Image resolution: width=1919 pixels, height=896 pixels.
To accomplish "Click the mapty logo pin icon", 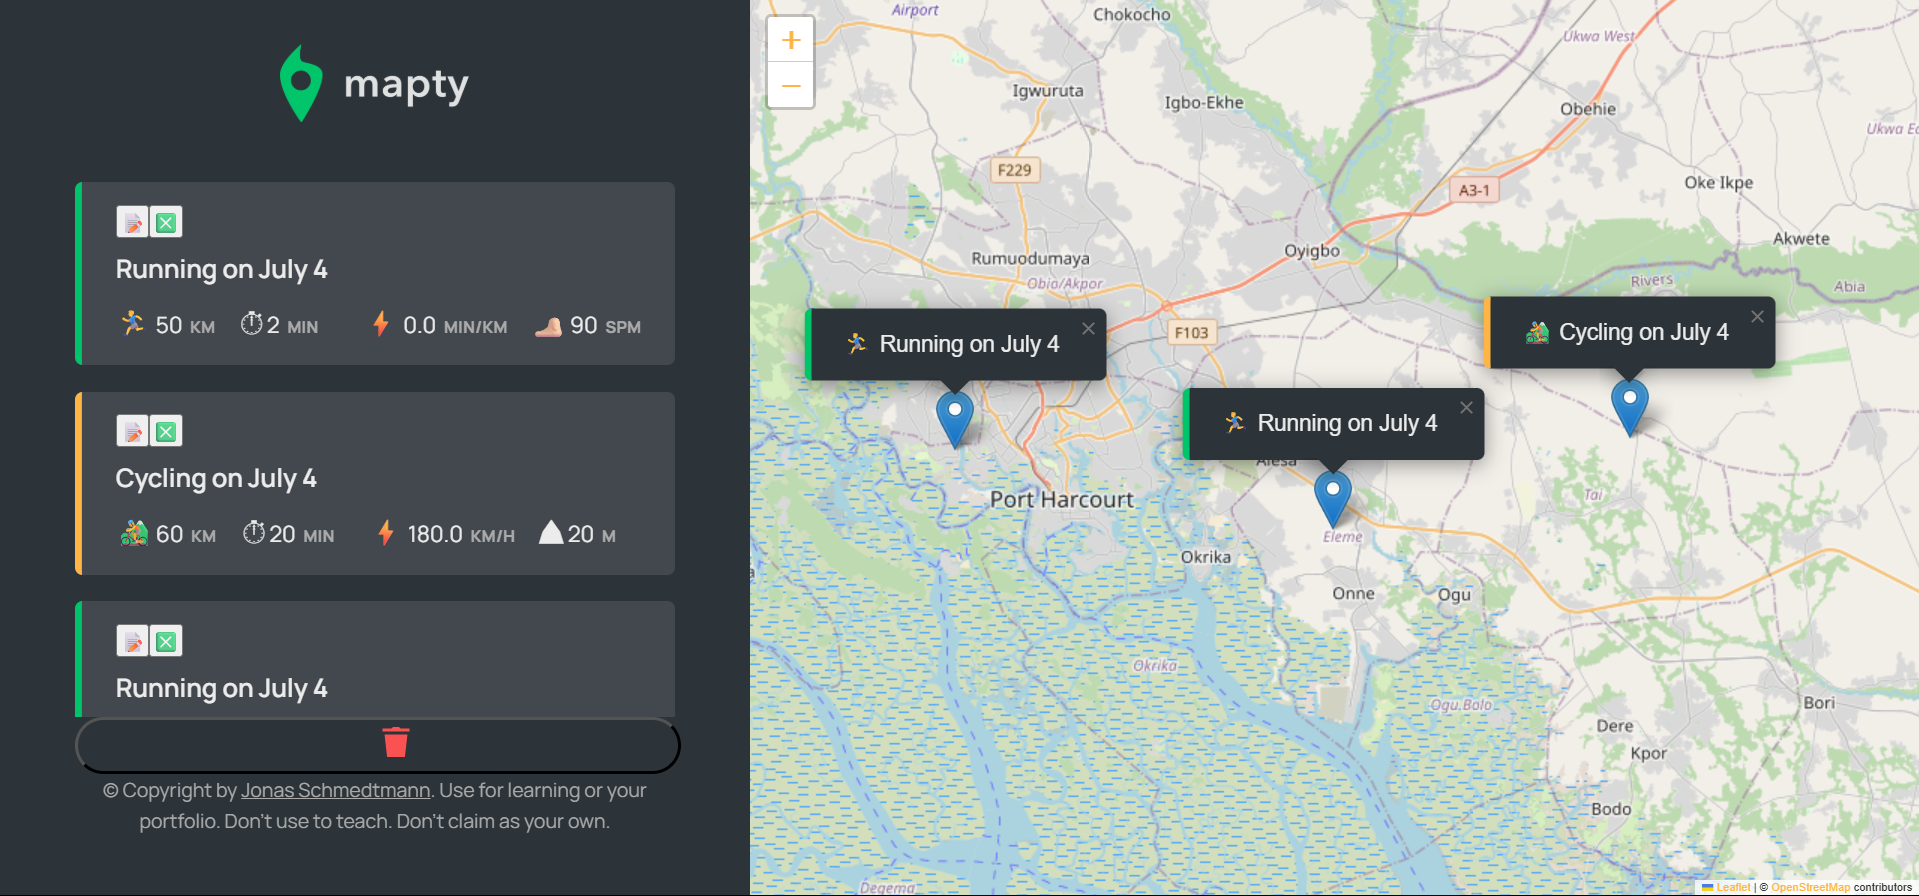I will click(x=301, y=83).
